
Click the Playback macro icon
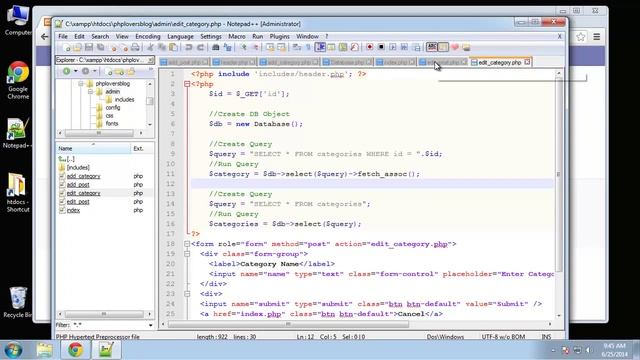click(393, 47)
